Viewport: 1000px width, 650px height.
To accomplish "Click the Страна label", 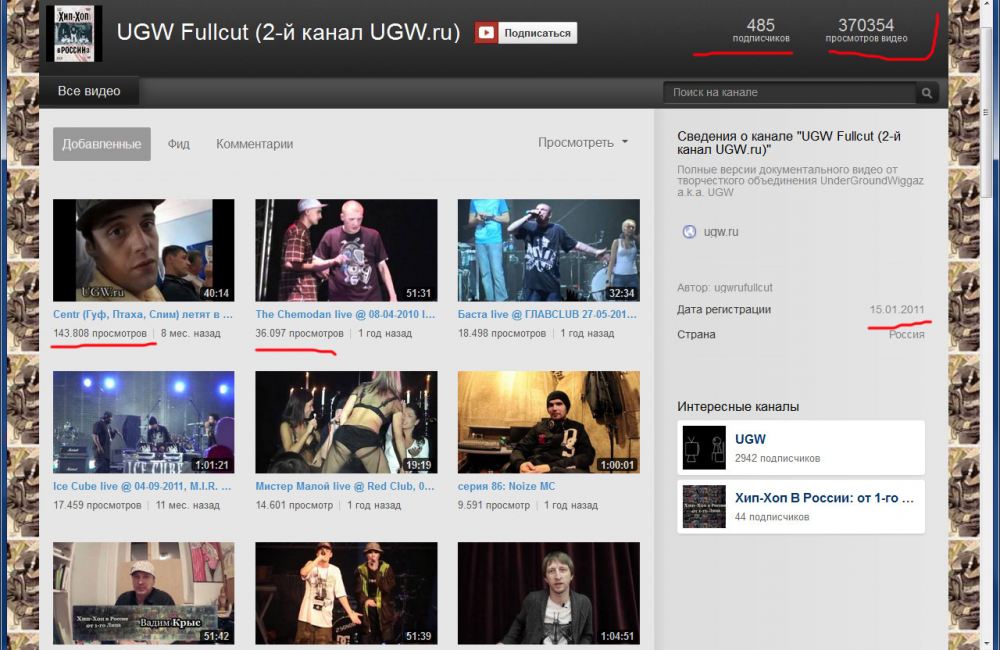I will (x=696, y=335).
